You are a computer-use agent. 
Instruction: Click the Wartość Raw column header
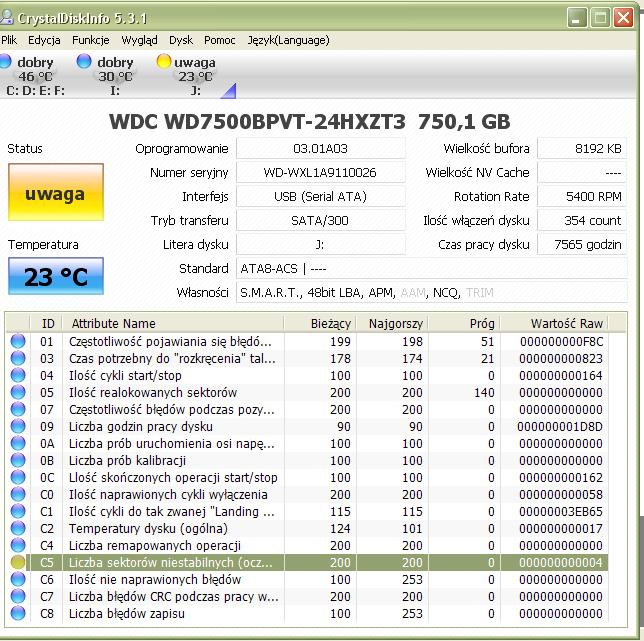pos(554,324)
